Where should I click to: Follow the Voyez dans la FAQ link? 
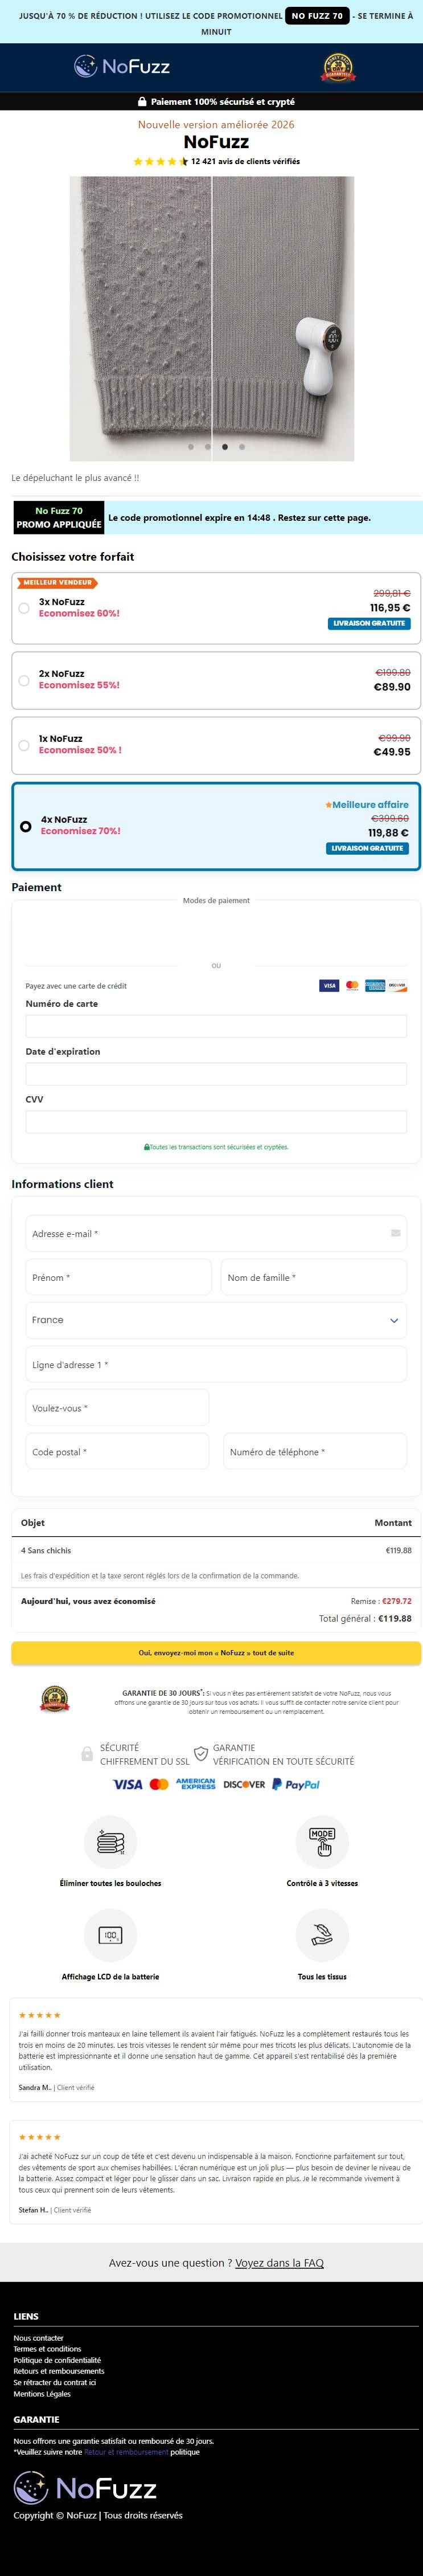click(x=279, y=2263)
